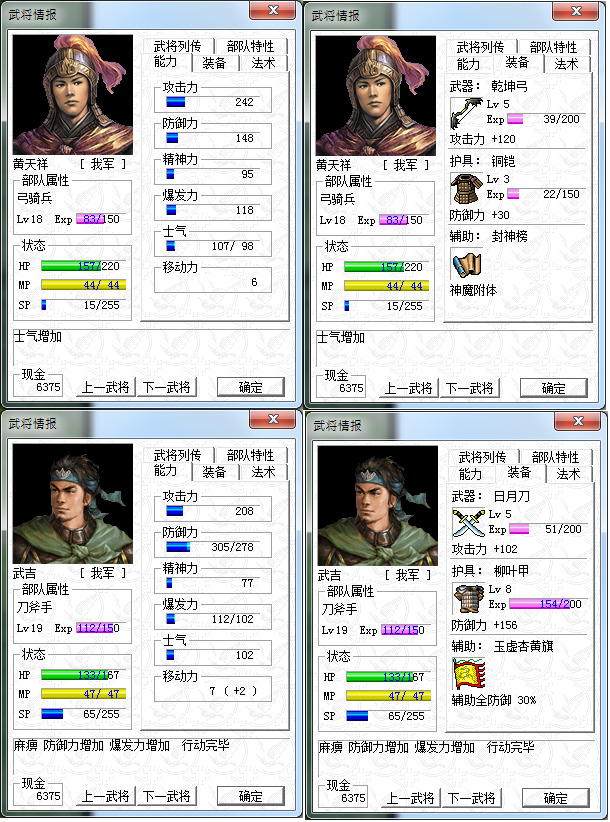Click the 玉虚杏黄旗 yellow flag icon
The height and width of the screenshot is (822, 610).
click(468, 674)
